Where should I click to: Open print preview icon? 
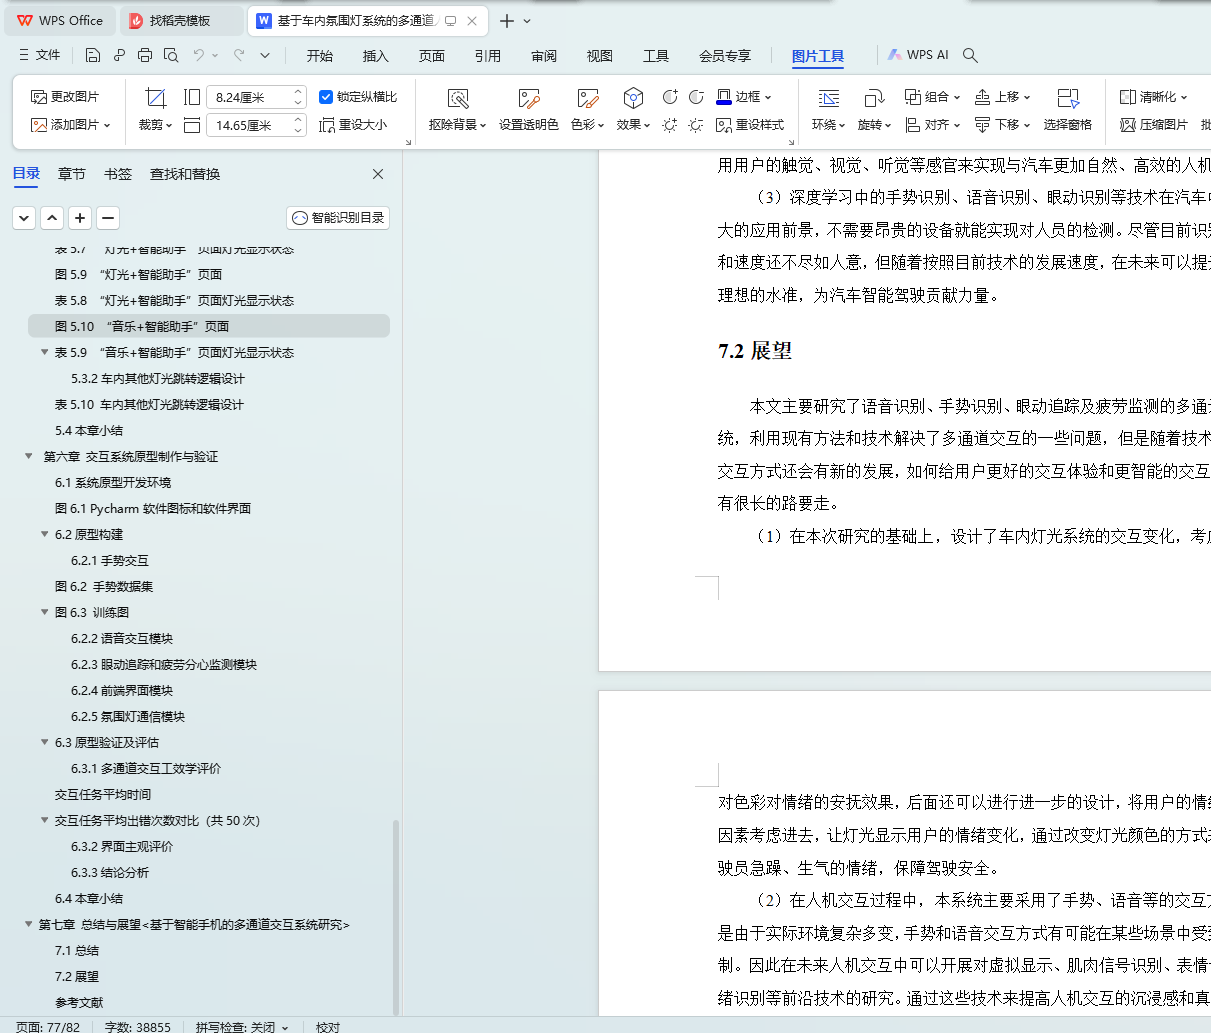click(171, 56)
